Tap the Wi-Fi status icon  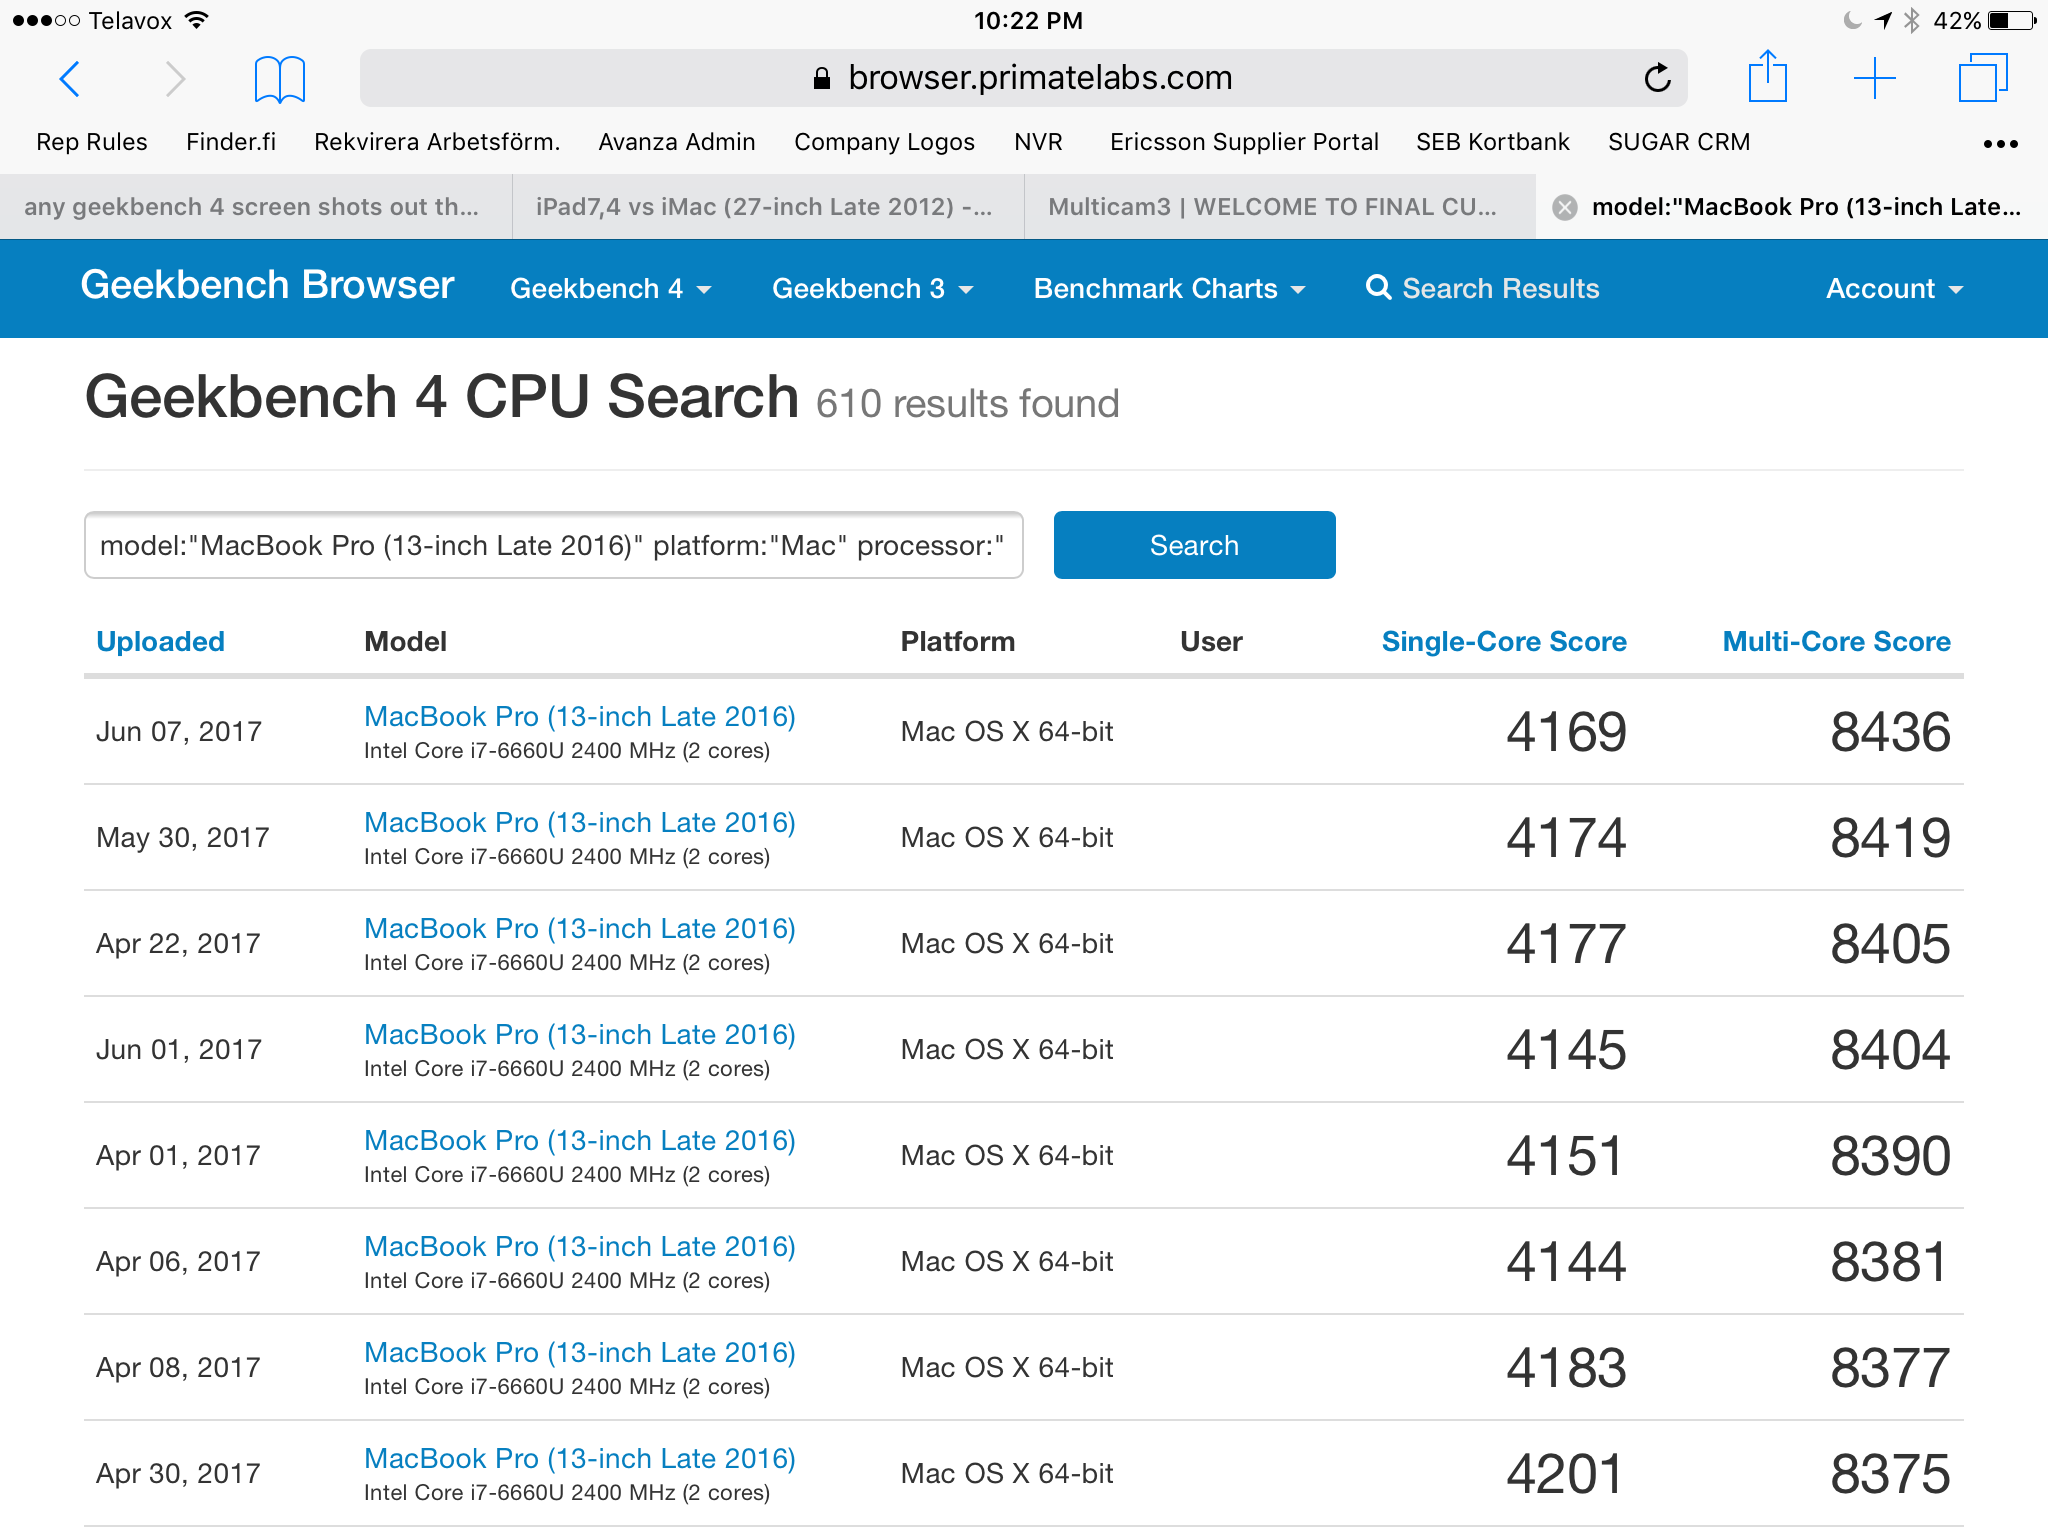[197, 20]
